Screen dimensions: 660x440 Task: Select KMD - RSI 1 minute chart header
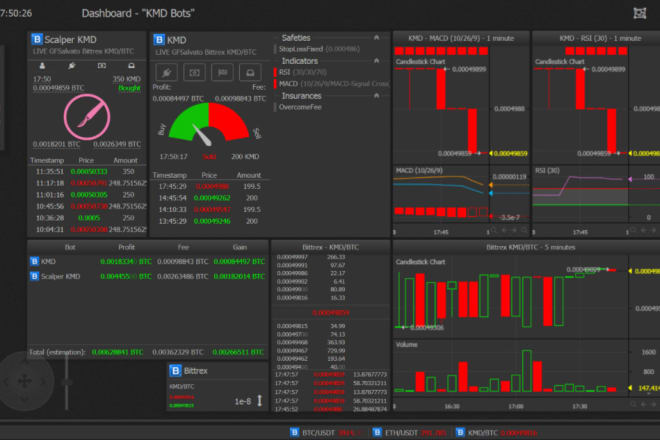[x=600, y=38]
